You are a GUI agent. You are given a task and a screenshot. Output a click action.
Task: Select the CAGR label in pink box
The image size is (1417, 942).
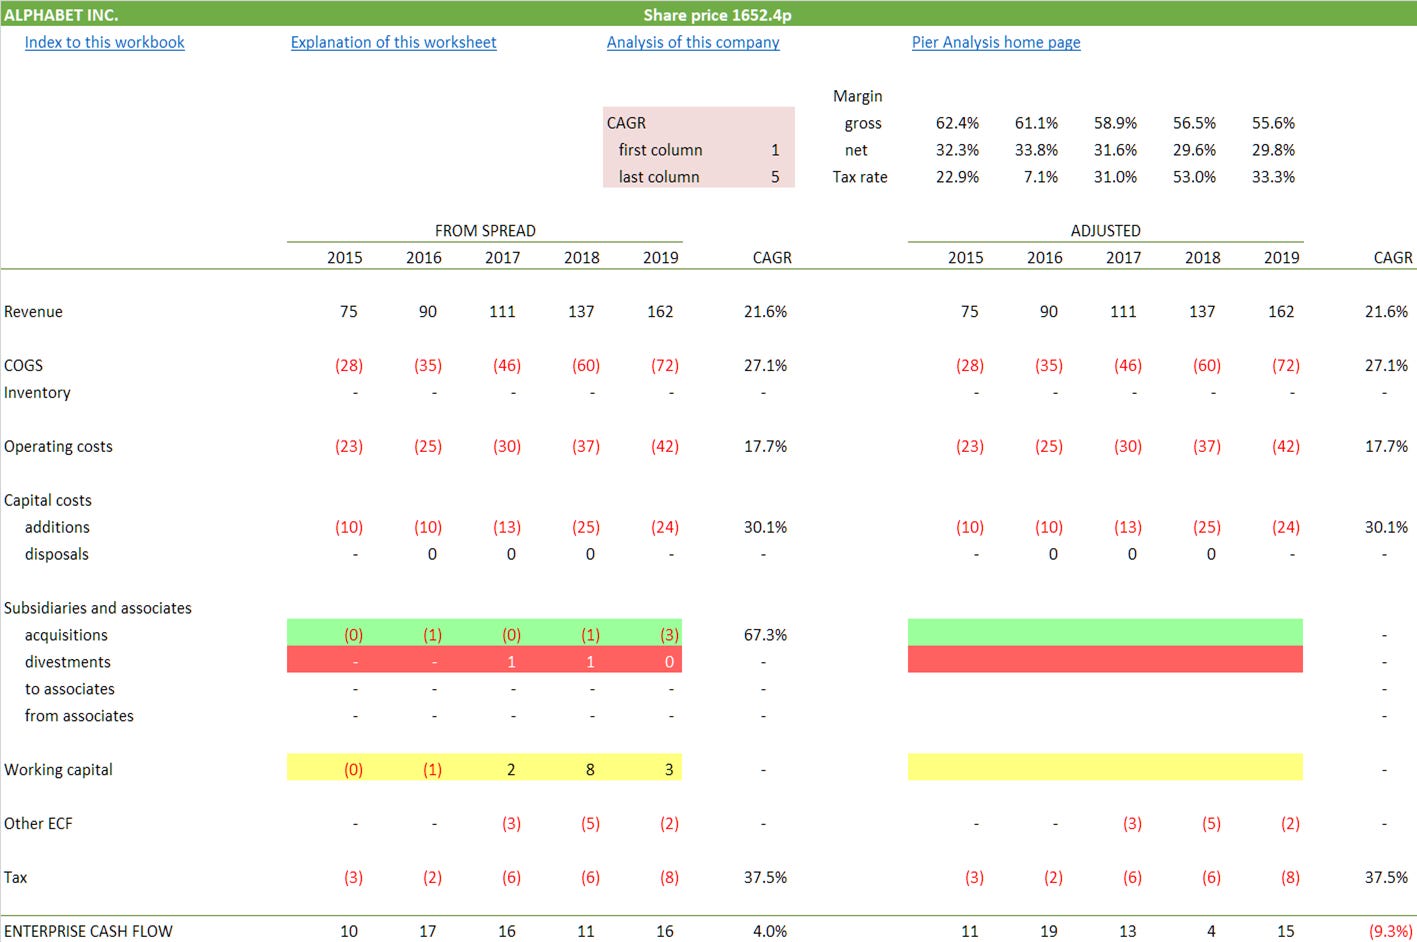click(626, 123)
